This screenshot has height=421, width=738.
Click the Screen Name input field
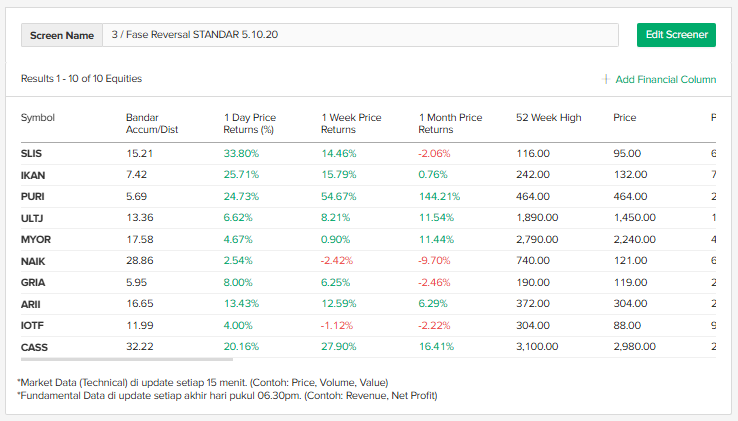click(x=360, y=35)
